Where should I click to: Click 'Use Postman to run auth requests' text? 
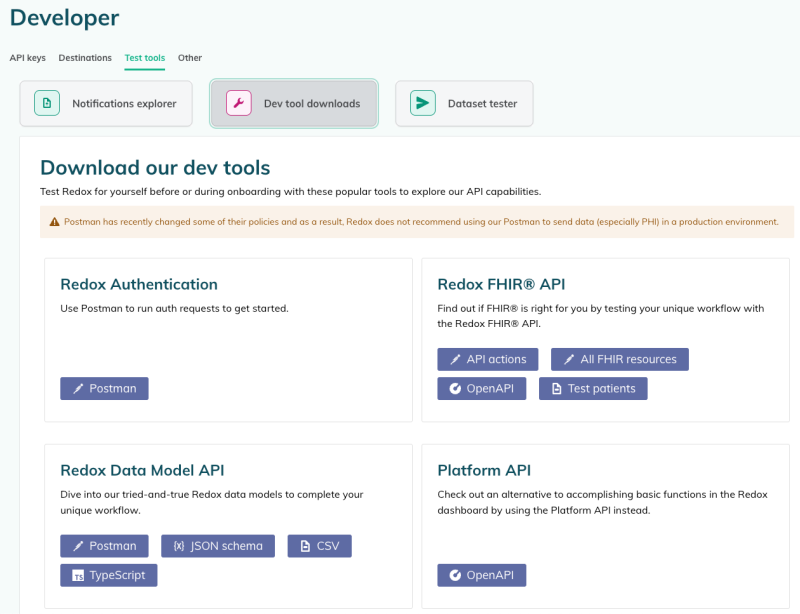coord(174,308)
